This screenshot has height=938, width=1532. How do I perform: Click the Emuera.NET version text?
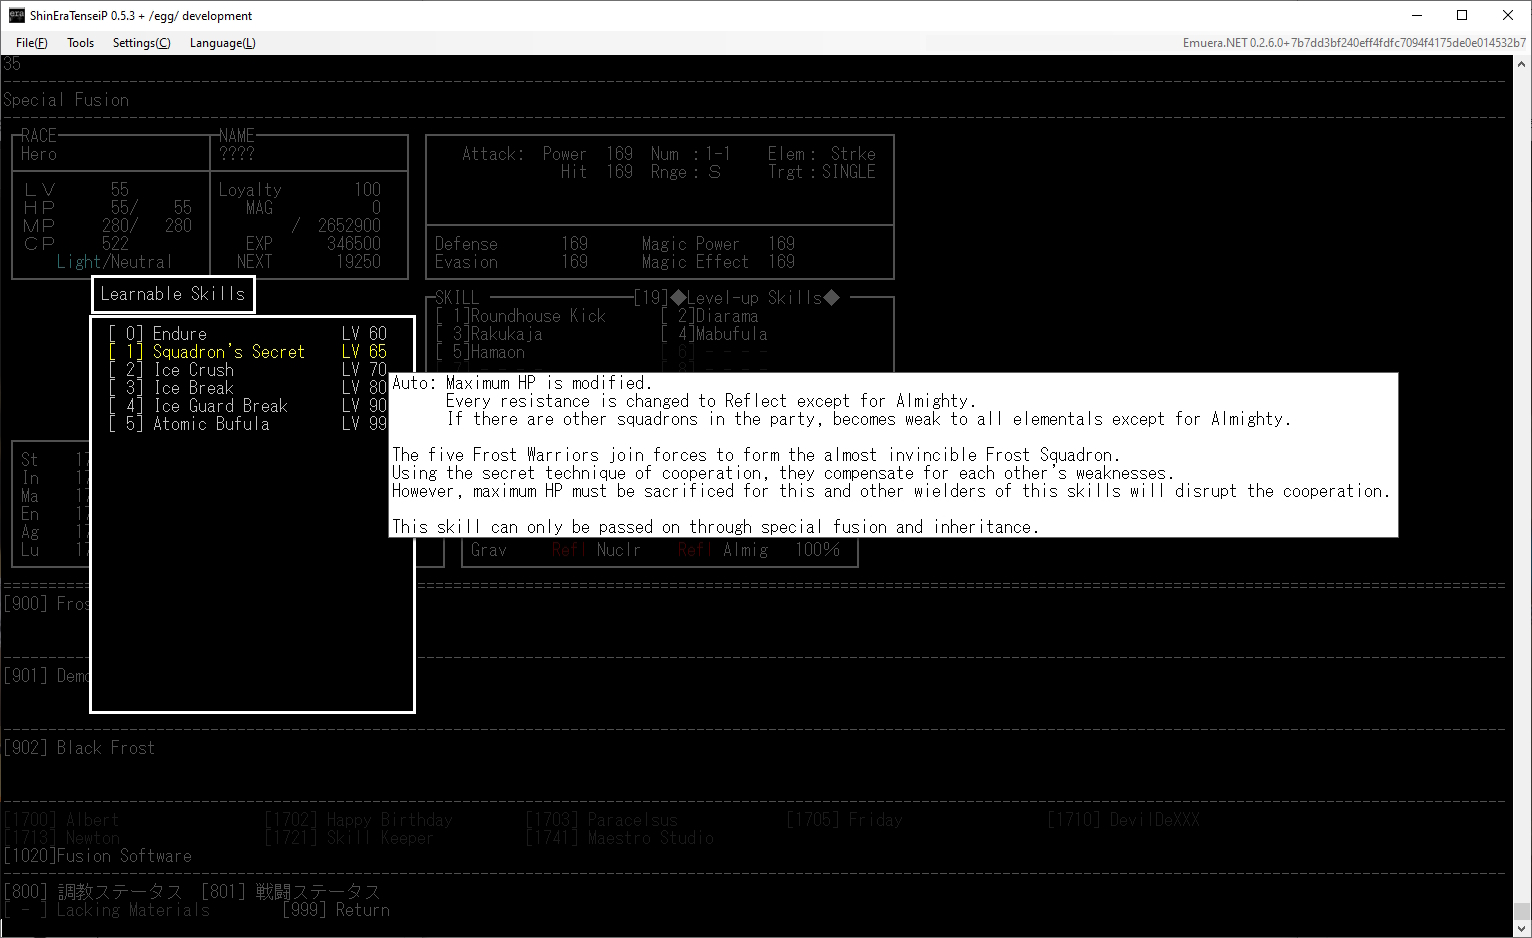[x=1354, y=43]
